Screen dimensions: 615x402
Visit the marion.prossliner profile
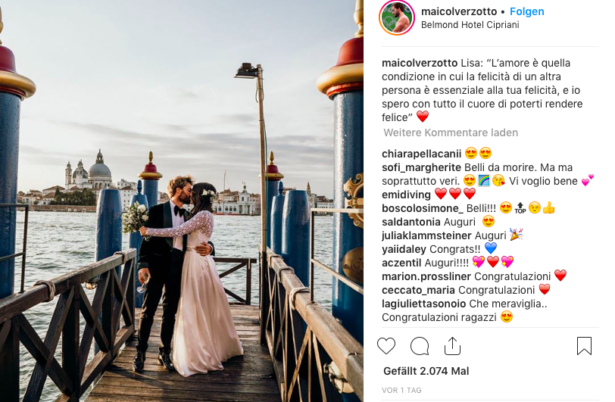coord(426,276)
